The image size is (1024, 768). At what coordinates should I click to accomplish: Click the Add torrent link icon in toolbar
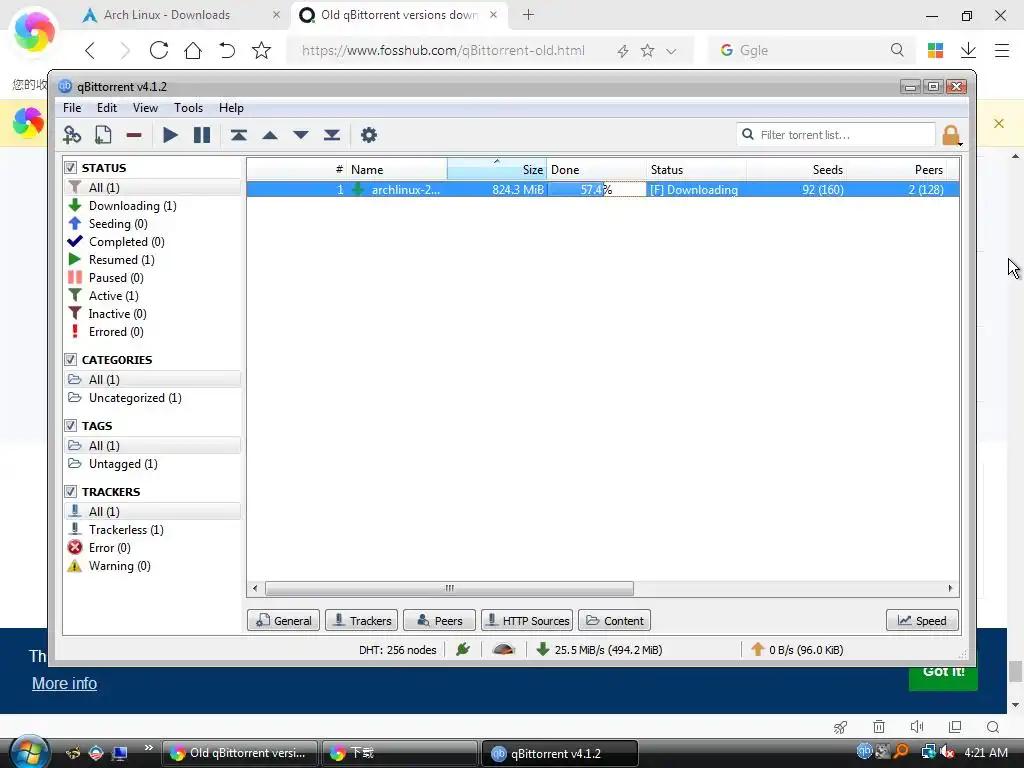72,135
